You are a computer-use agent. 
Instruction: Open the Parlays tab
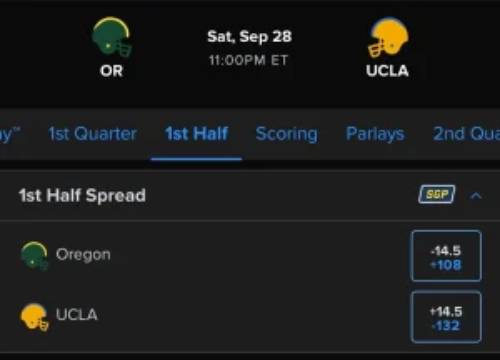pyautogui.click(x=375, y=135)
